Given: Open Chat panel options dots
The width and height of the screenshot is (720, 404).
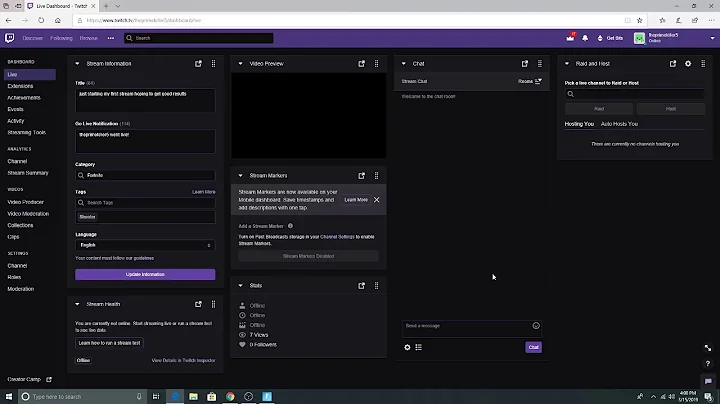Looking at the screenshot, I should point(540,63).
